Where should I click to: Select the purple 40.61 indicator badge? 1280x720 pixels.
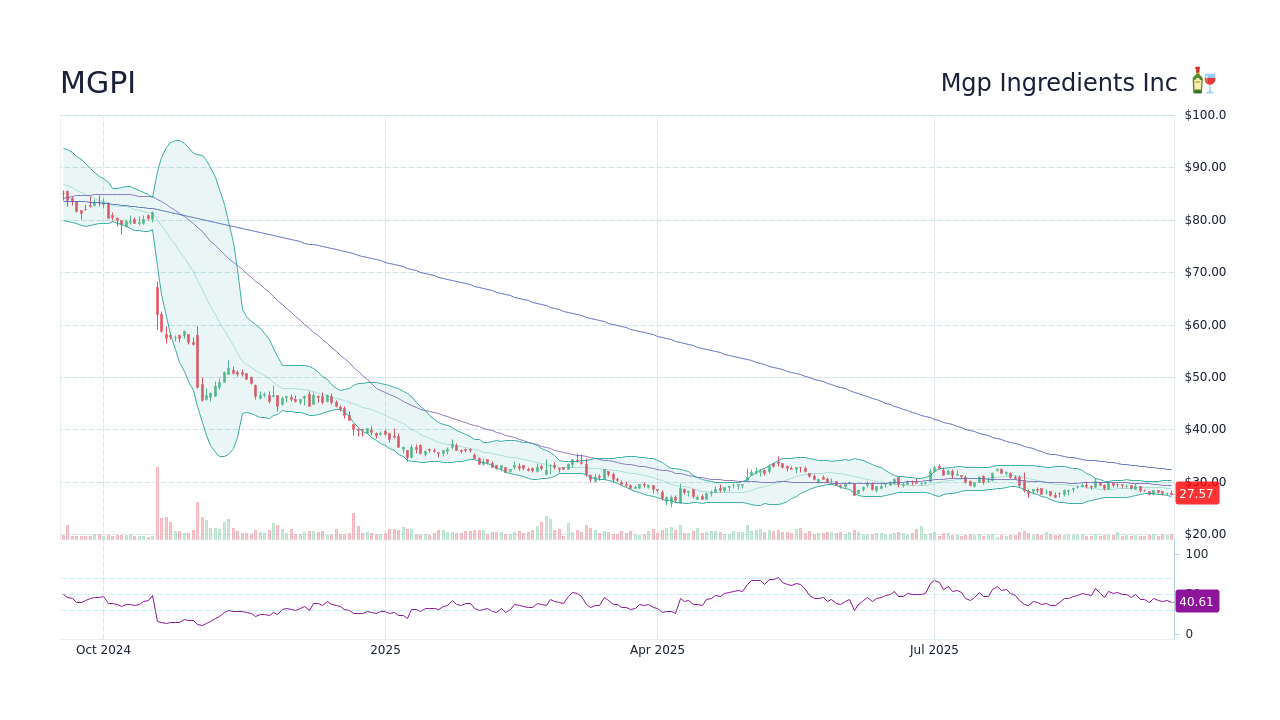(x=1196, y=601)
